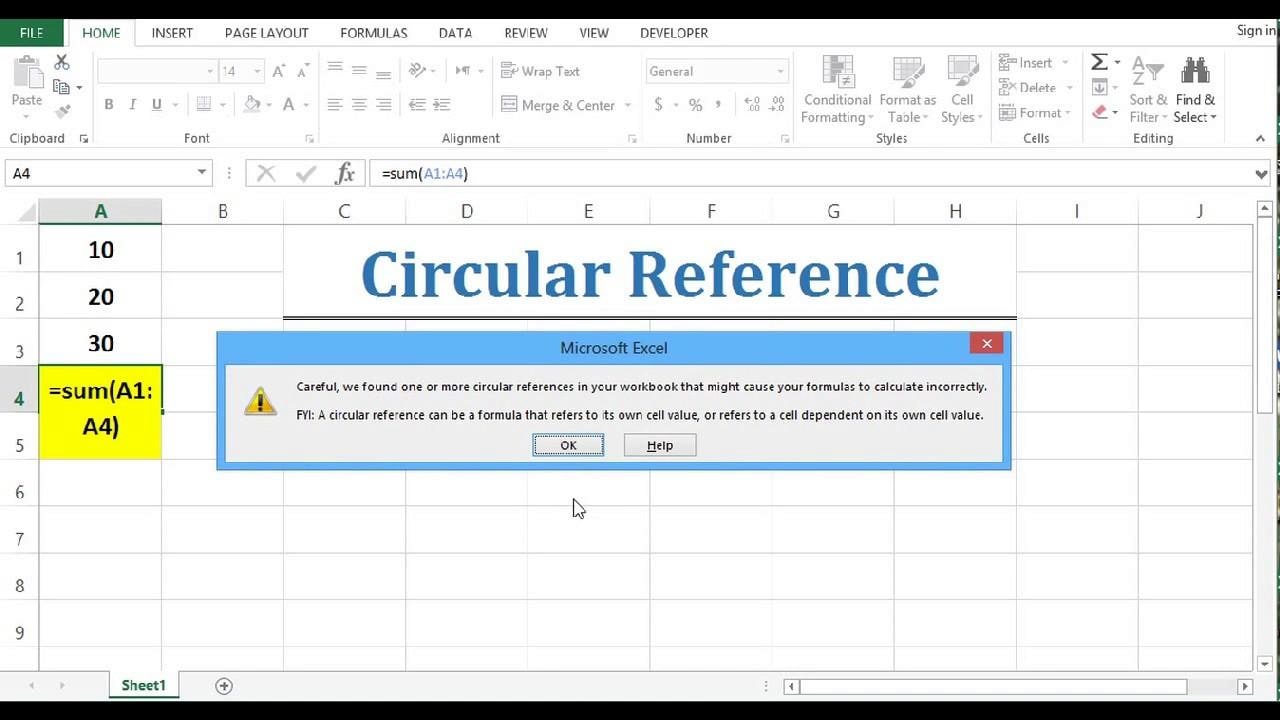Click the Format Painter brush icon
1280x720 pixels.
click(62, 112)
